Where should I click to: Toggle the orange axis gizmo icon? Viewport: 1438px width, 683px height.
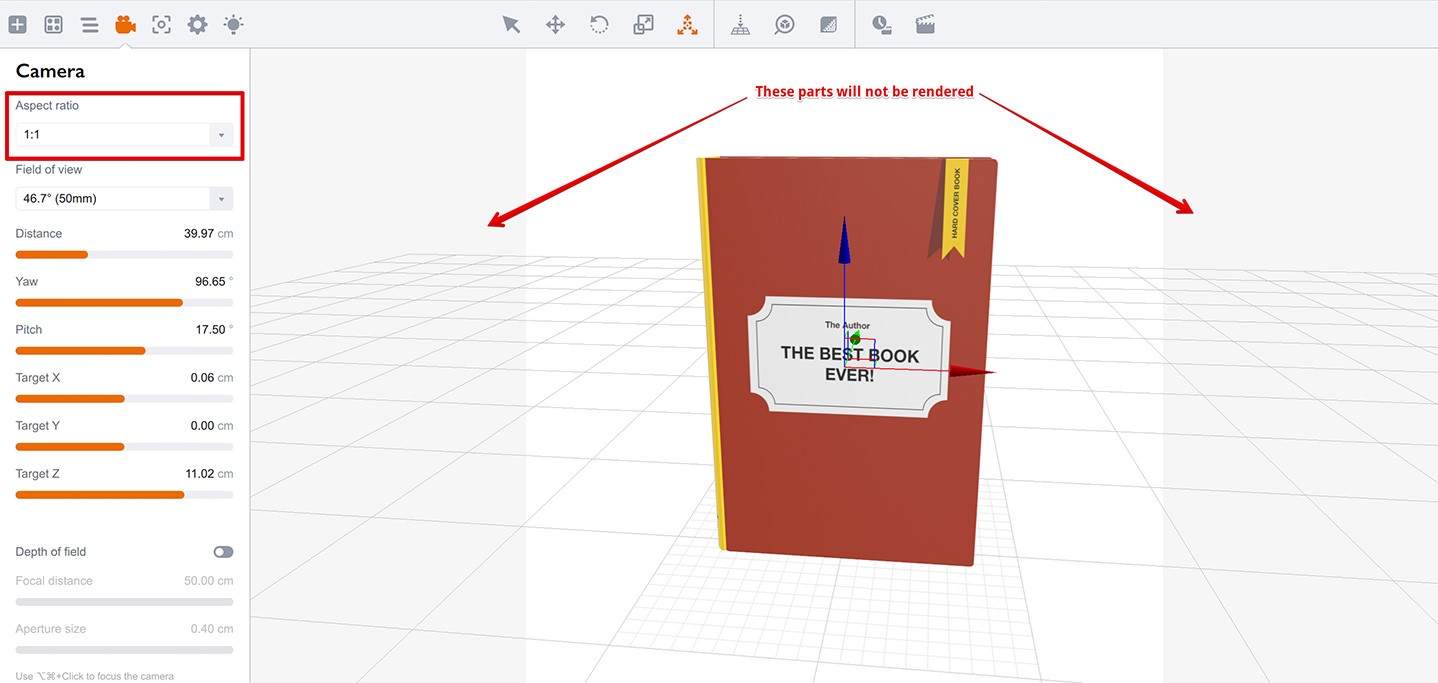click(687, 25)
